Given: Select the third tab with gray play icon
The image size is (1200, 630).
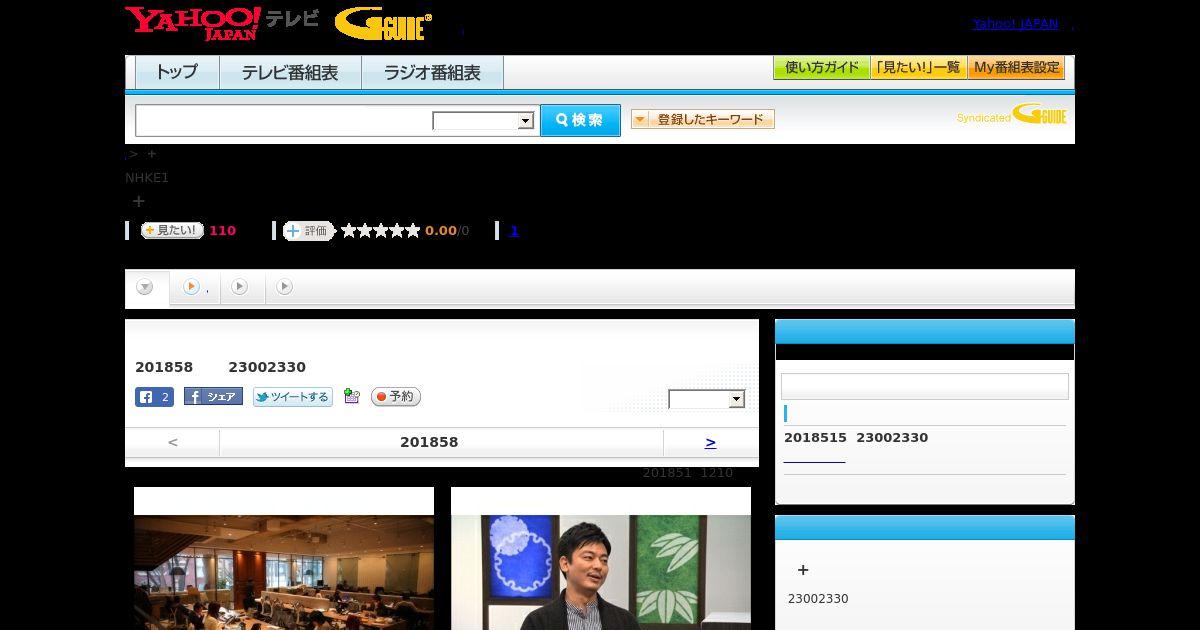Looking at the screenshot, I should click(x=240, y=288).
